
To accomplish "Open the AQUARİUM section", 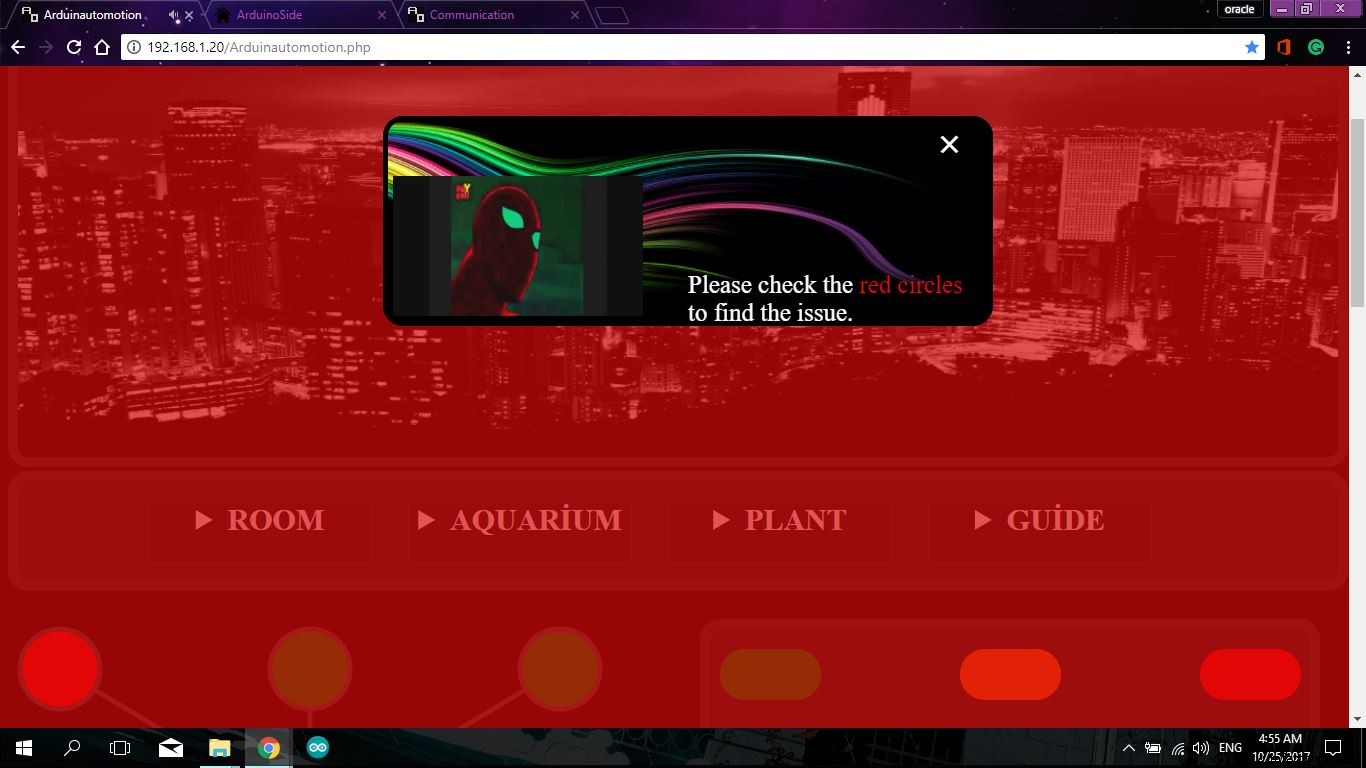I will (520, 520).
